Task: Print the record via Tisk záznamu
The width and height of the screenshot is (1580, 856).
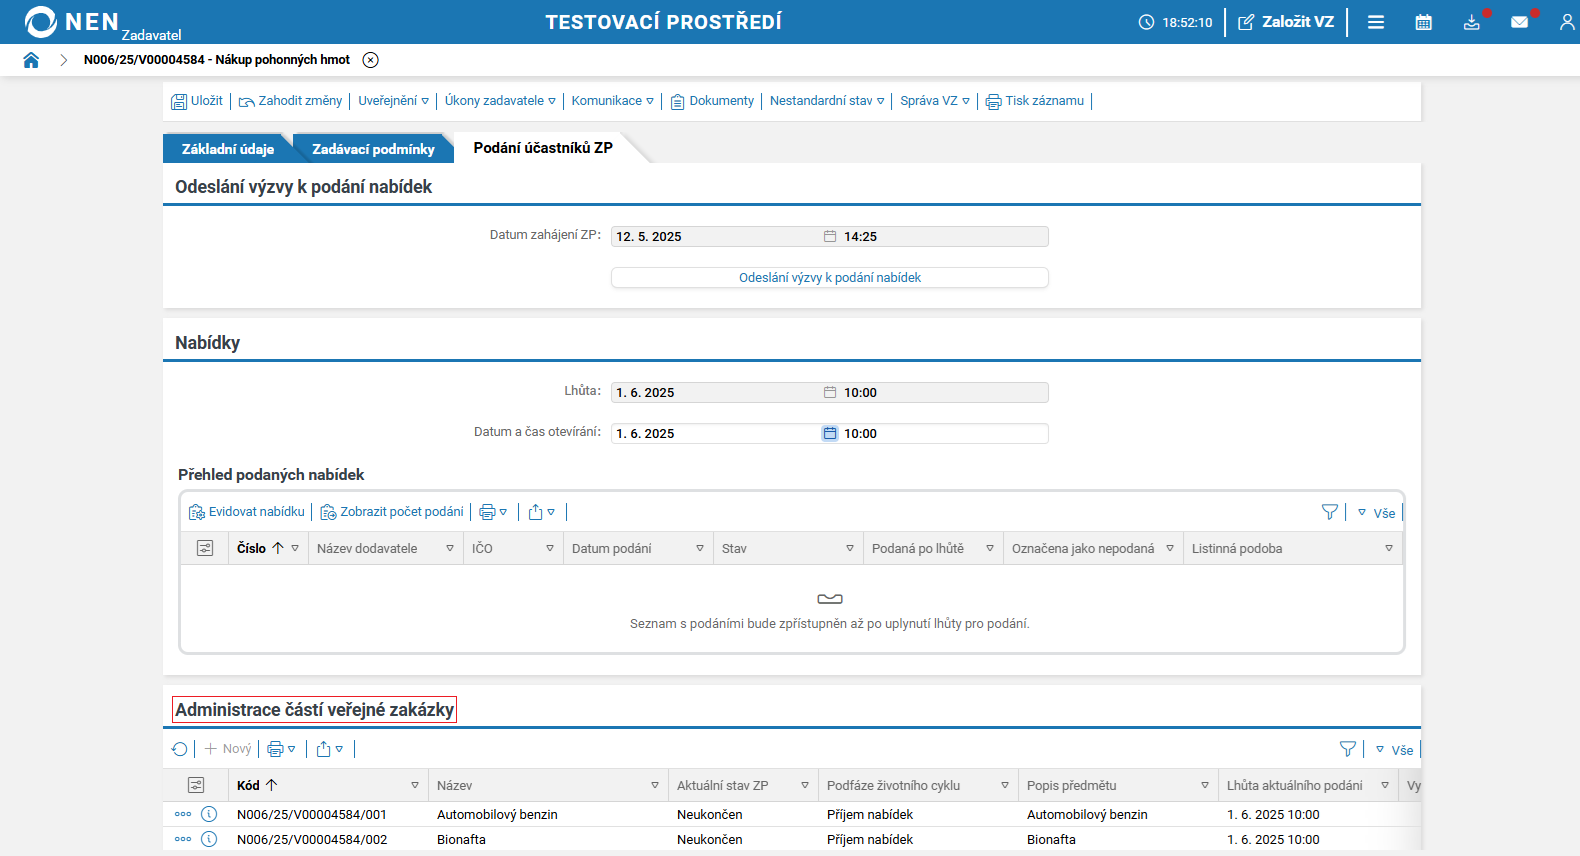Action: click(1035, 101)
